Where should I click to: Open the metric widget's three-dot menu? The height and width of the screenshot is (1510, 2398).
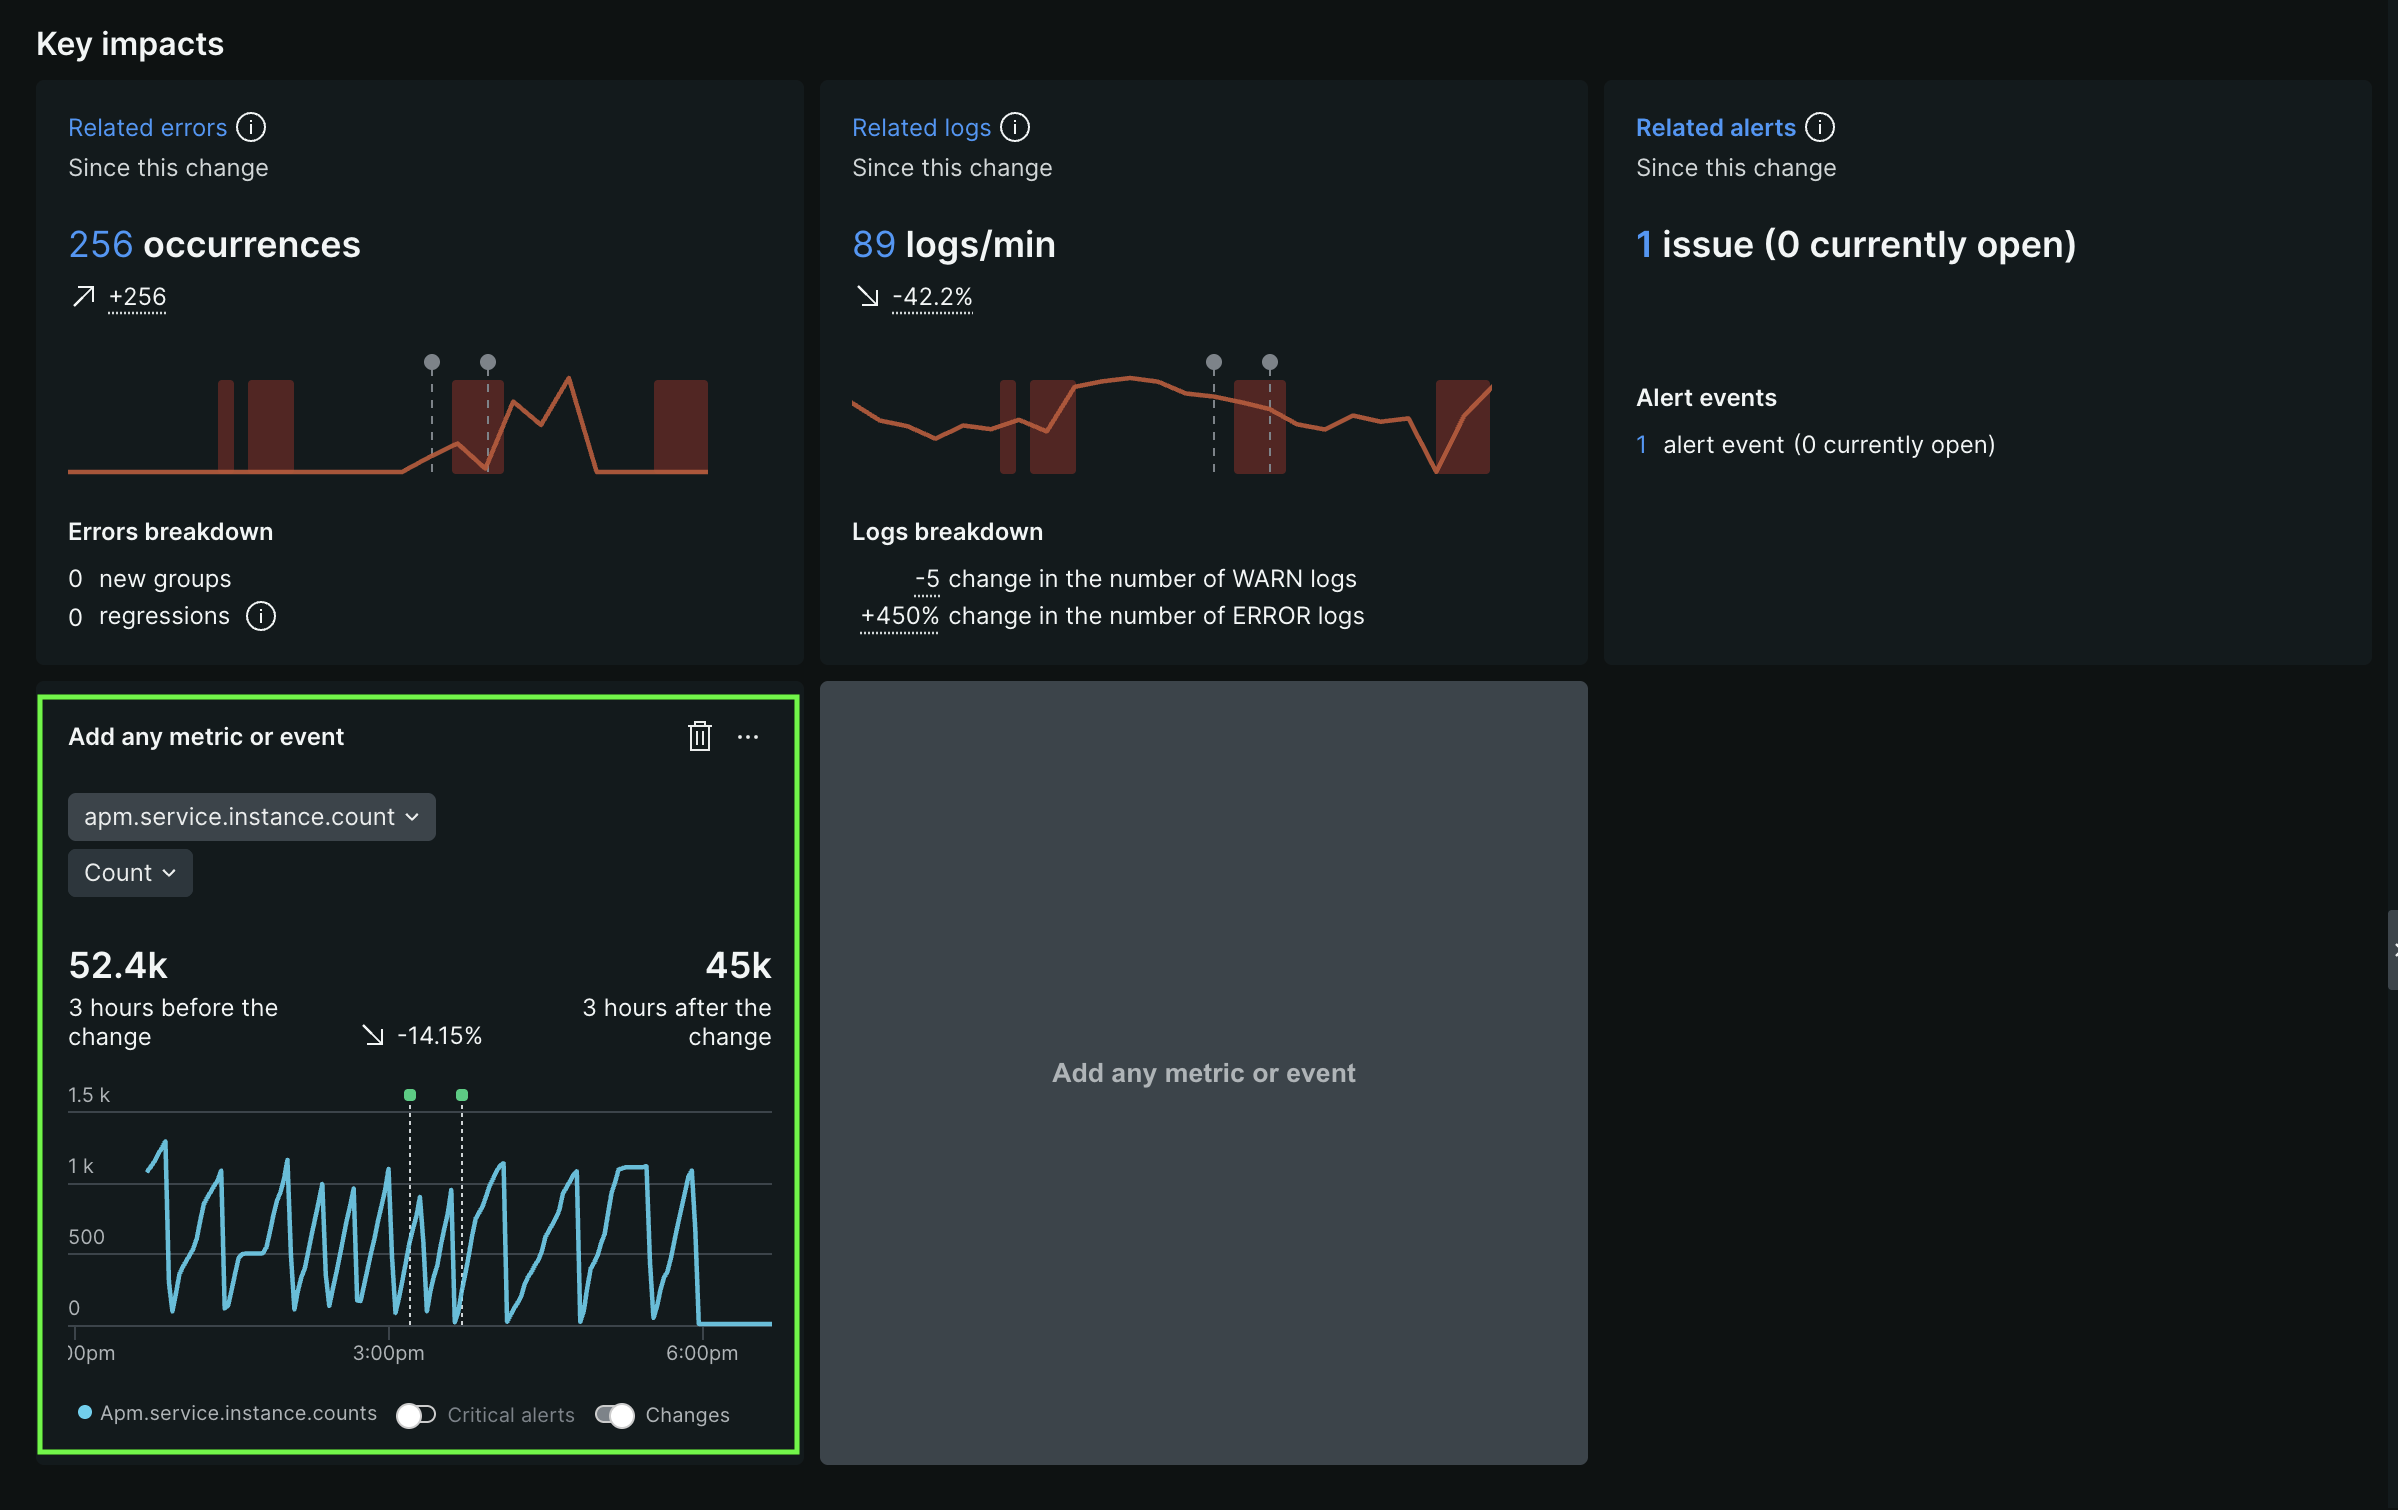[748, 737]
